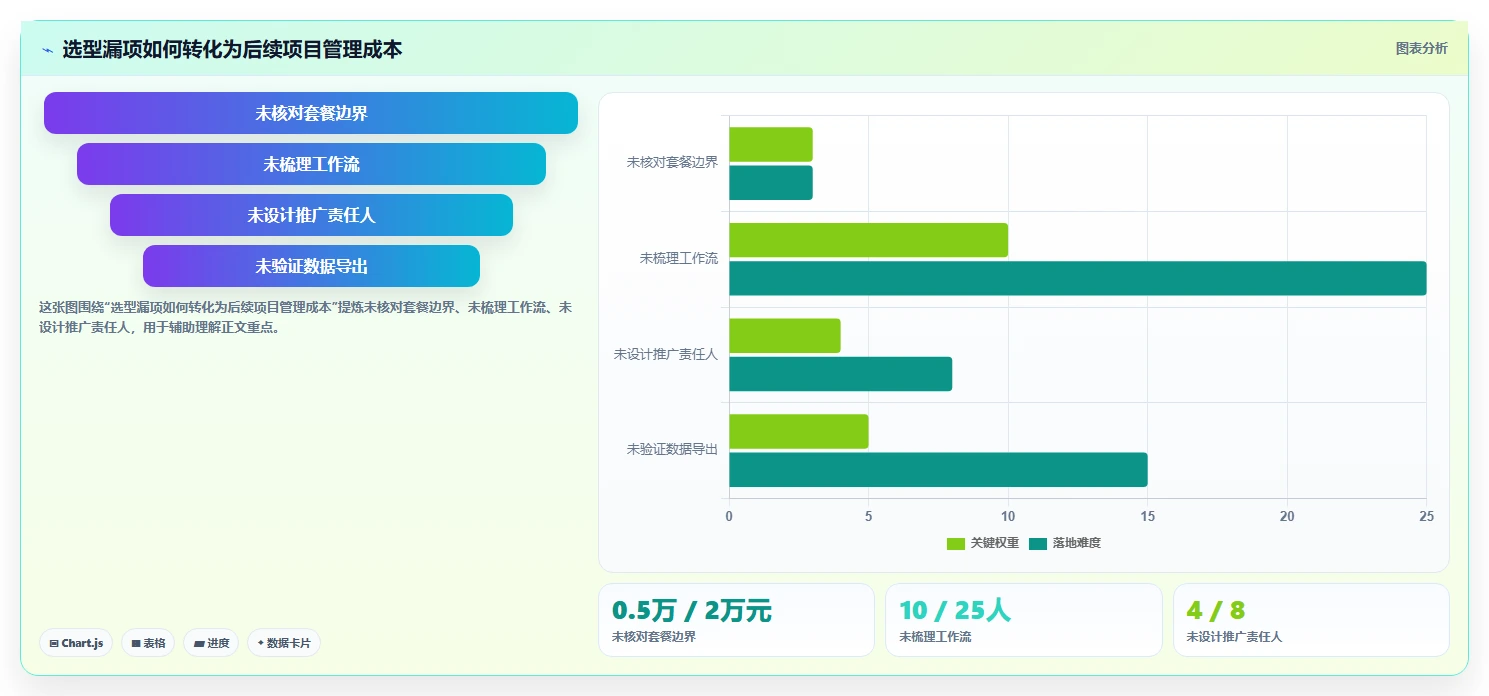This screenshot has height=696, width=1489.
Task: Toggle 关键权重 legend entry
Action: (x=983, y=543)
